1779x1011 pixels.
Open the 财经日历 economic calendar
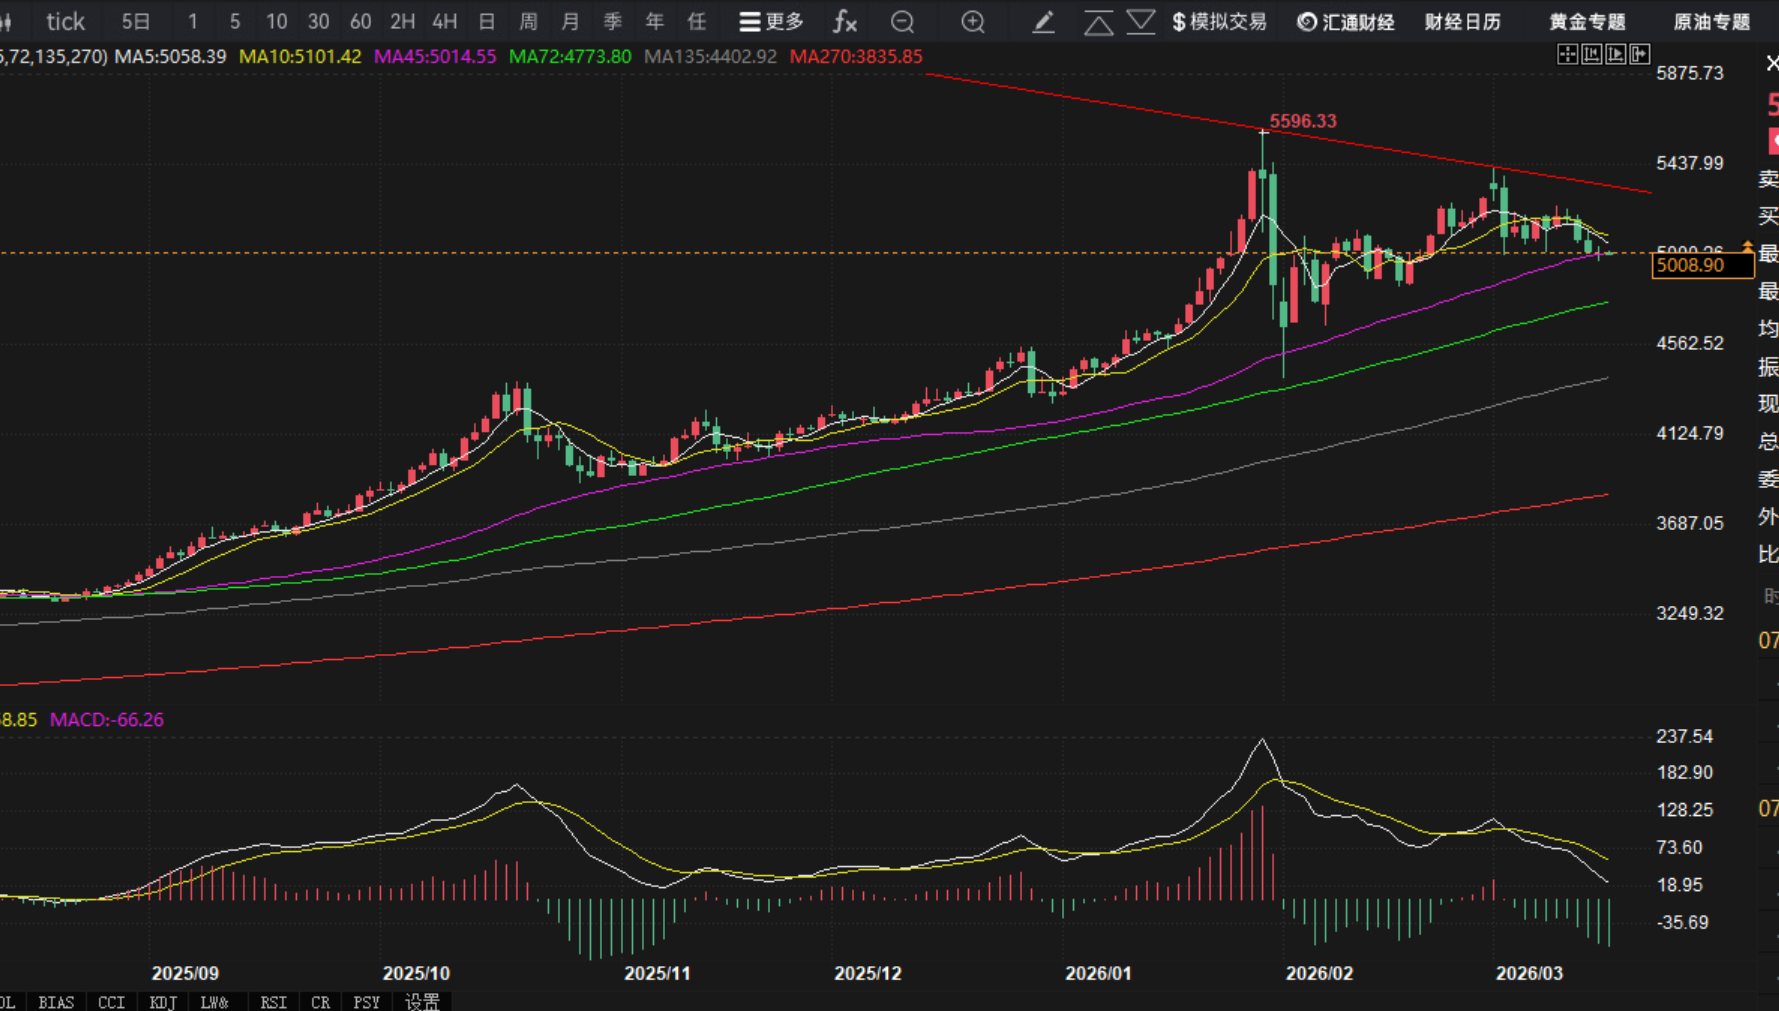1462,22
